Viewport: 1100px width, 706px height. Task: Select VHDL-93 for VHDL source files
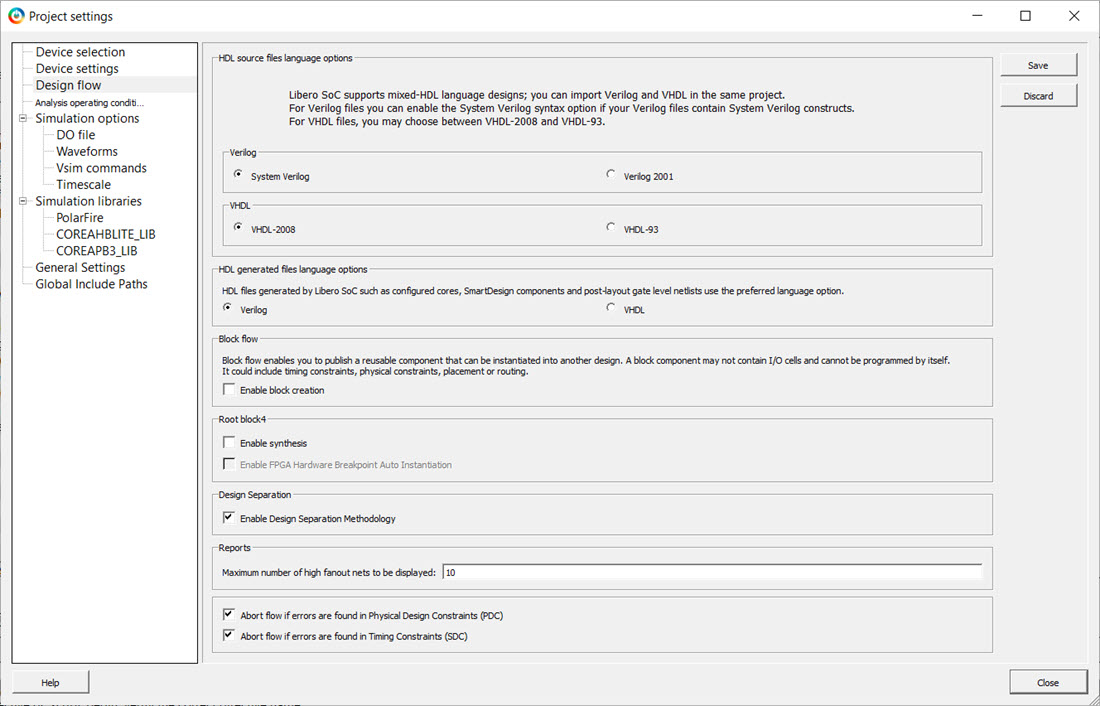(x=611, y=228)
